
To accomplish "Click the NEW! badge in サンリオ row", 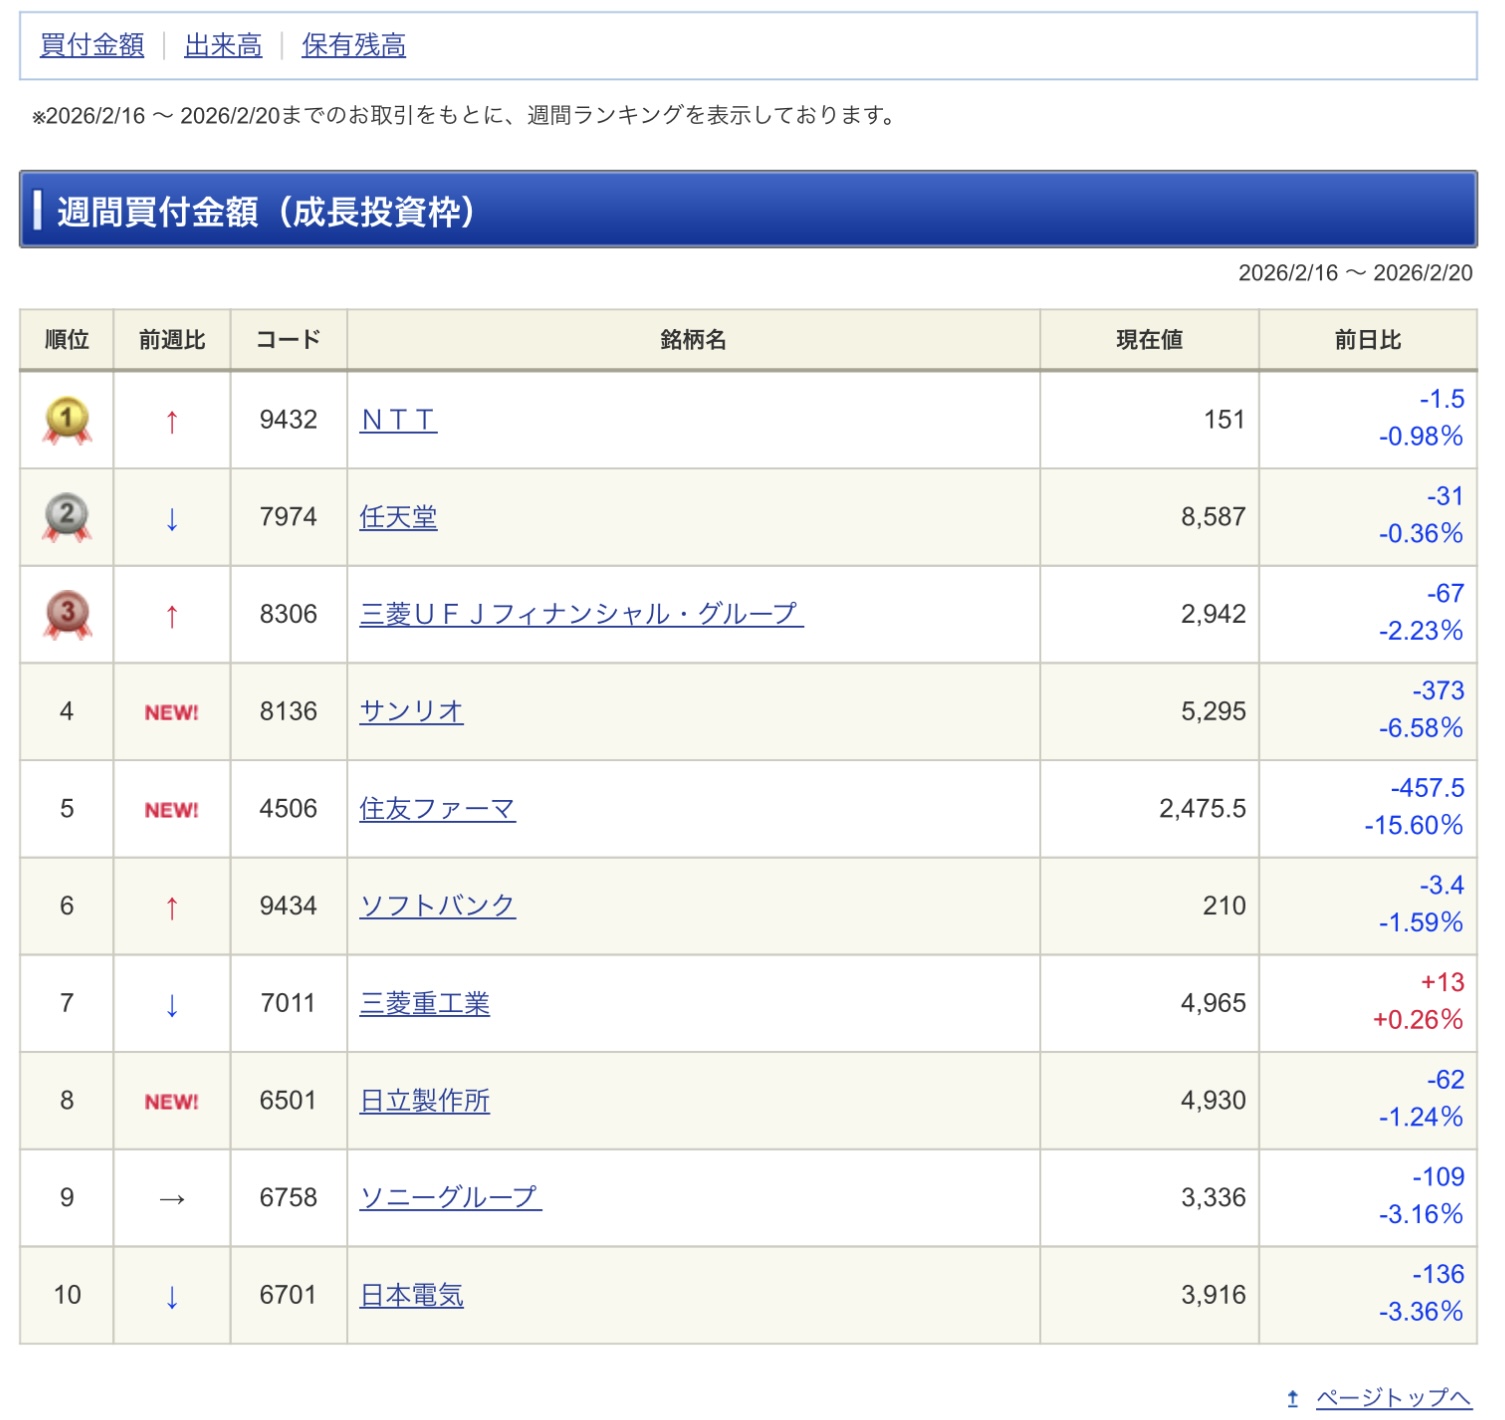I will [172, 713].
